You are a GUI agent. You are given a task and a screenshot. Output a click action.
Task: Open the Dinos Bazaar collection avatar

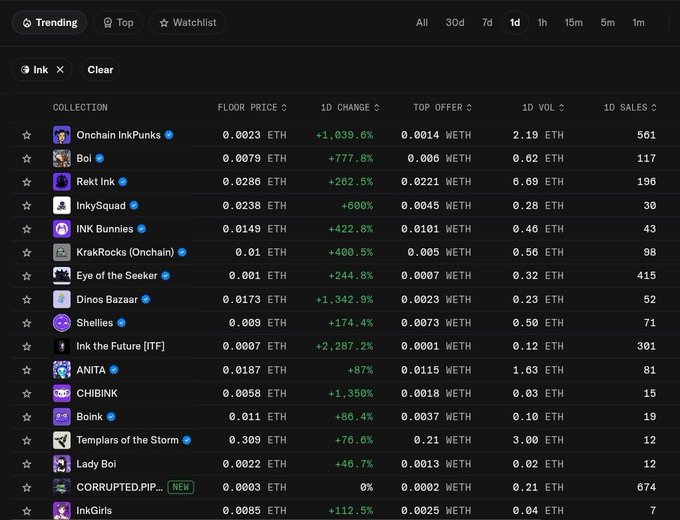[62, 299]
